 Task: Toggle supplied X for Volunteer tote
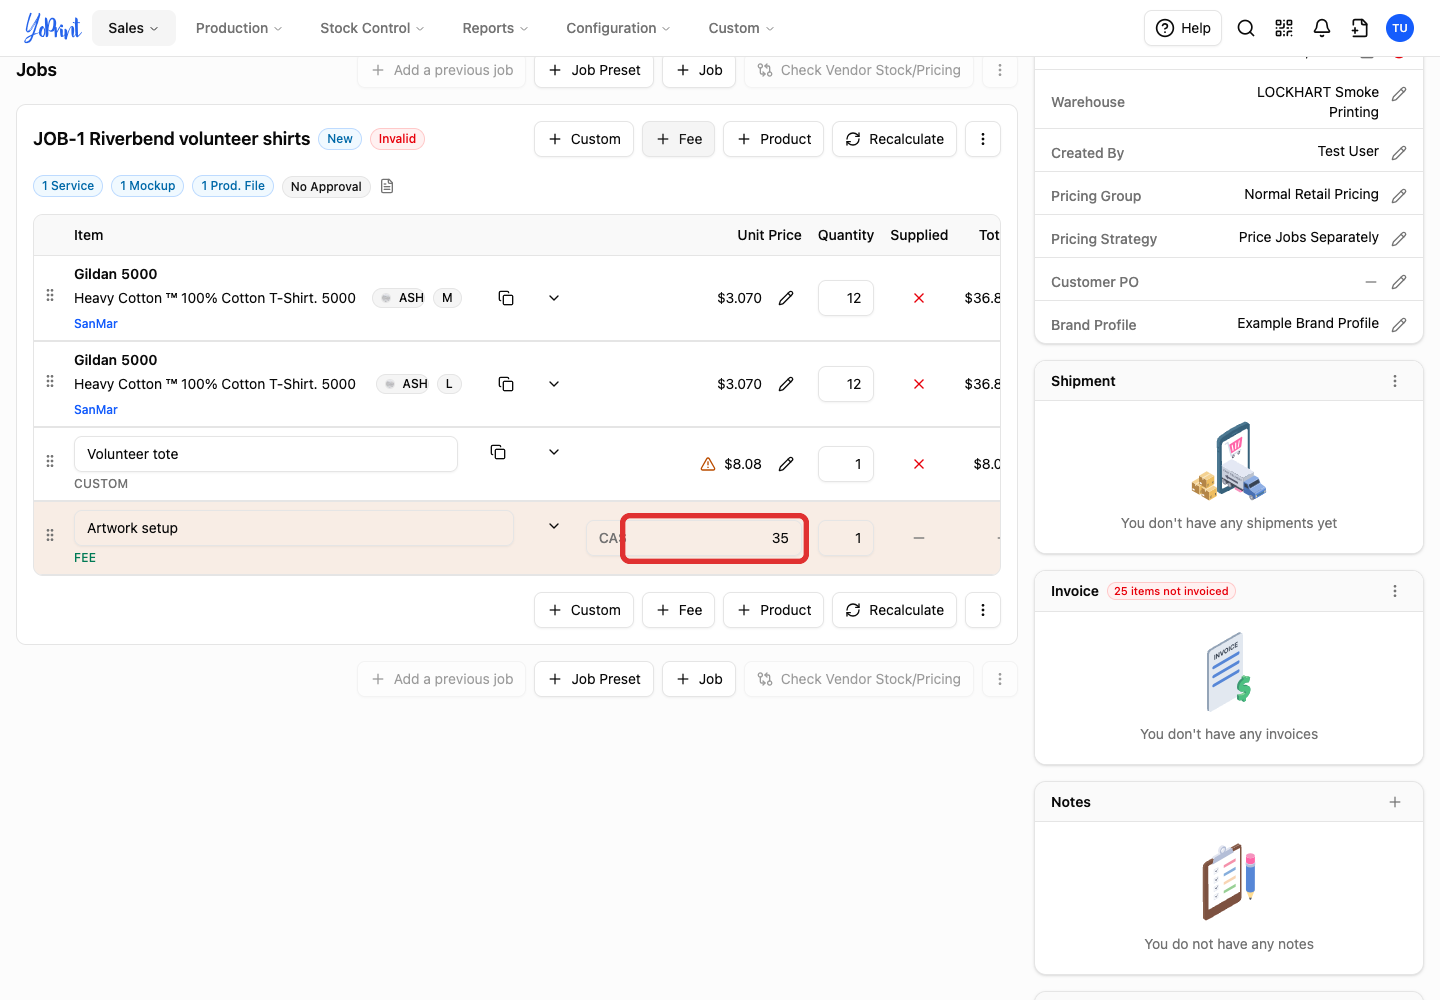[x=919, y=464]
